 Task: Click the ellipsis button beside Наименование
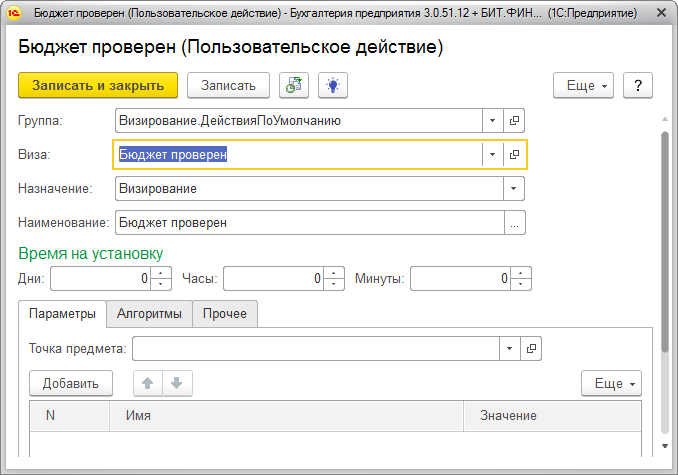(x=514, y=223)
